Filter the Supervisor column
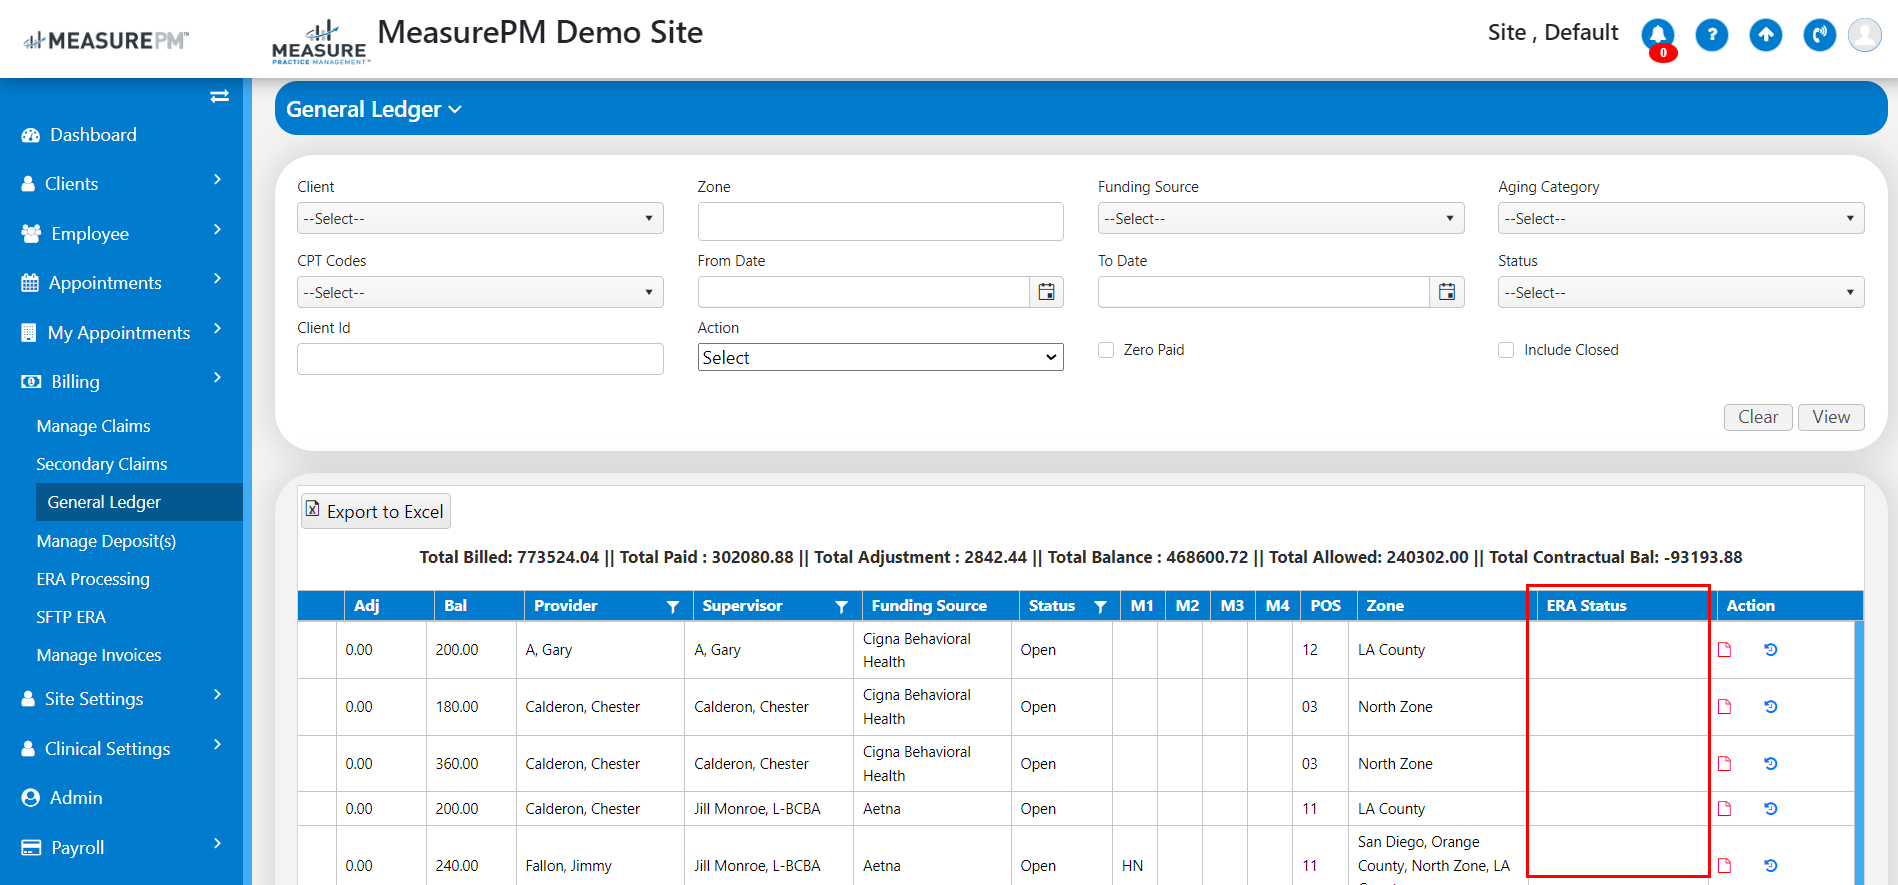The width and height of the screenshot is (1898, 885). tap(842, 606)
